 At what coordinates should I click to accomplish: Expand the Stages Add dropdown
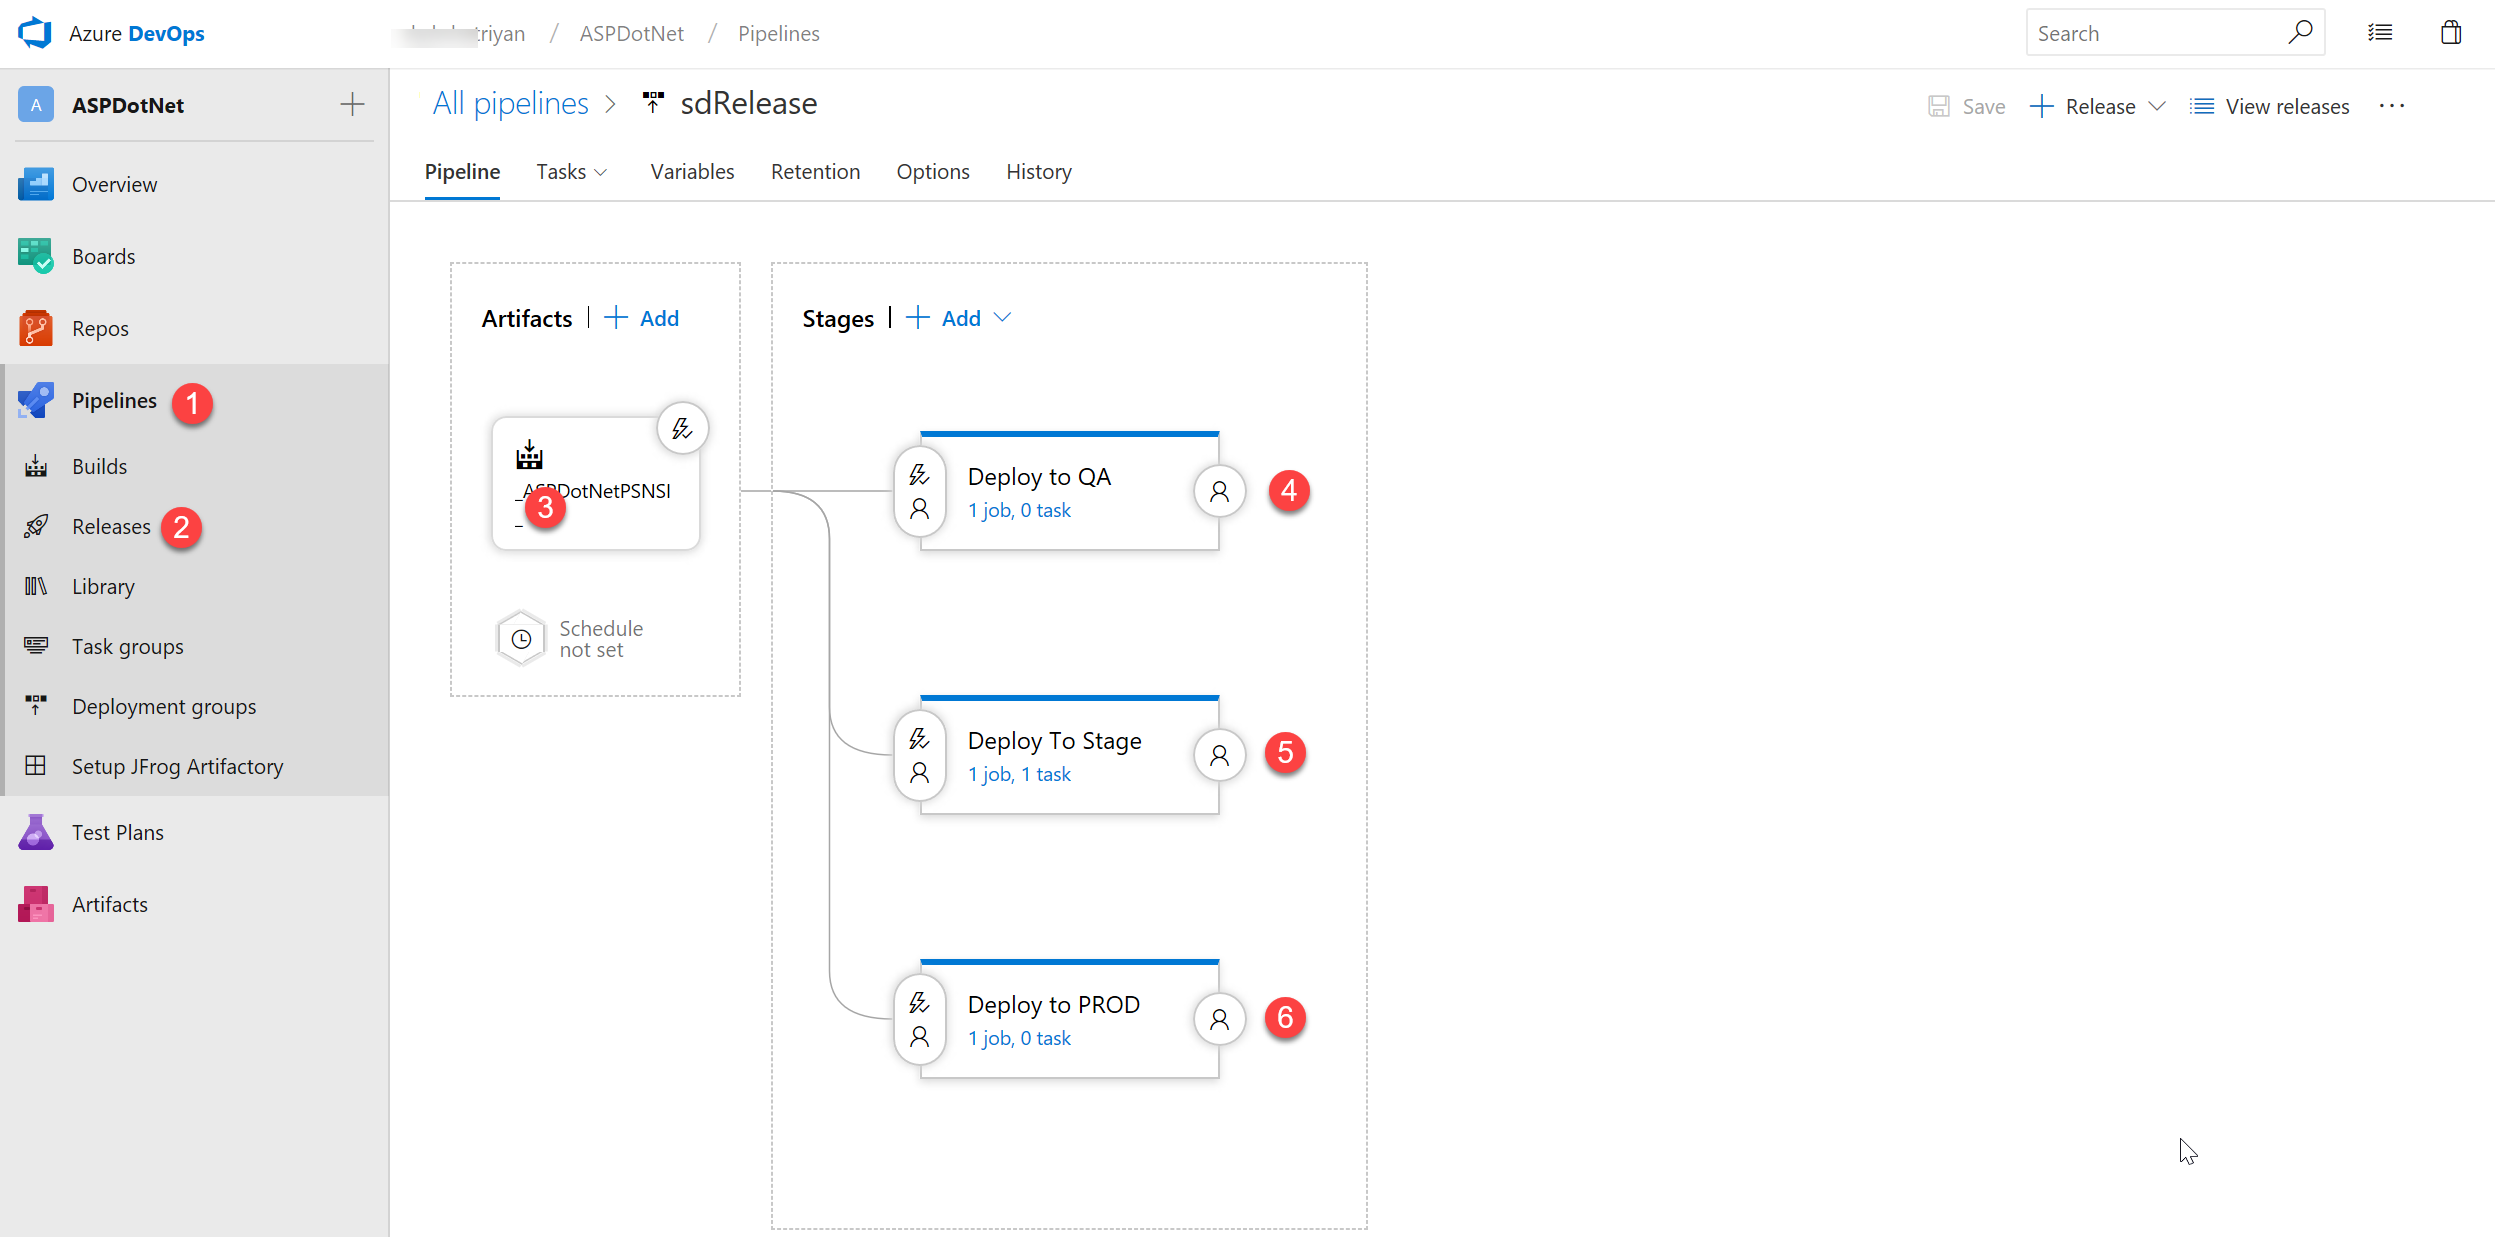click(x=1003, y=318)
